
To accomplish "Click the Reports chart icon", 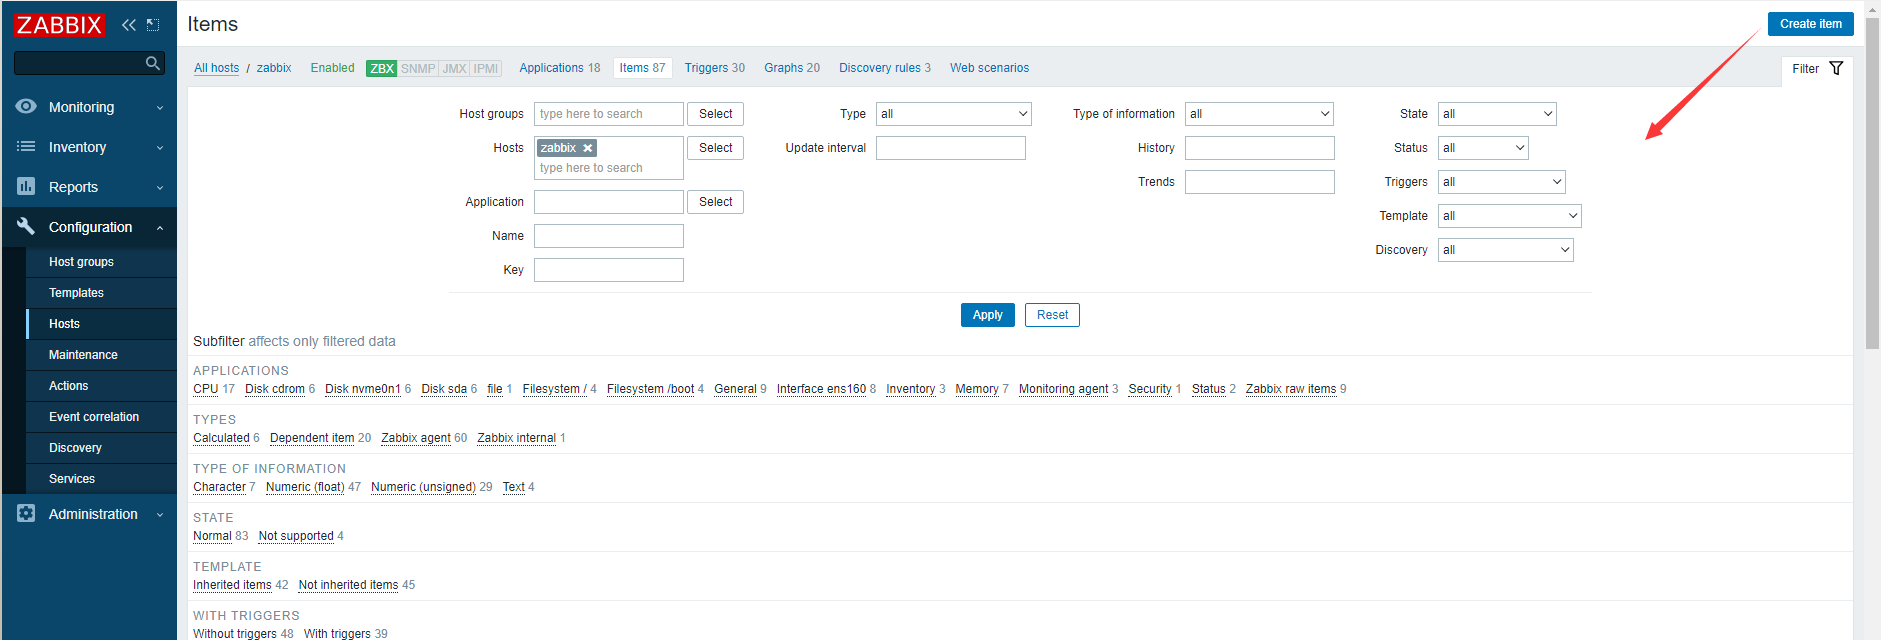I will 26,186.
